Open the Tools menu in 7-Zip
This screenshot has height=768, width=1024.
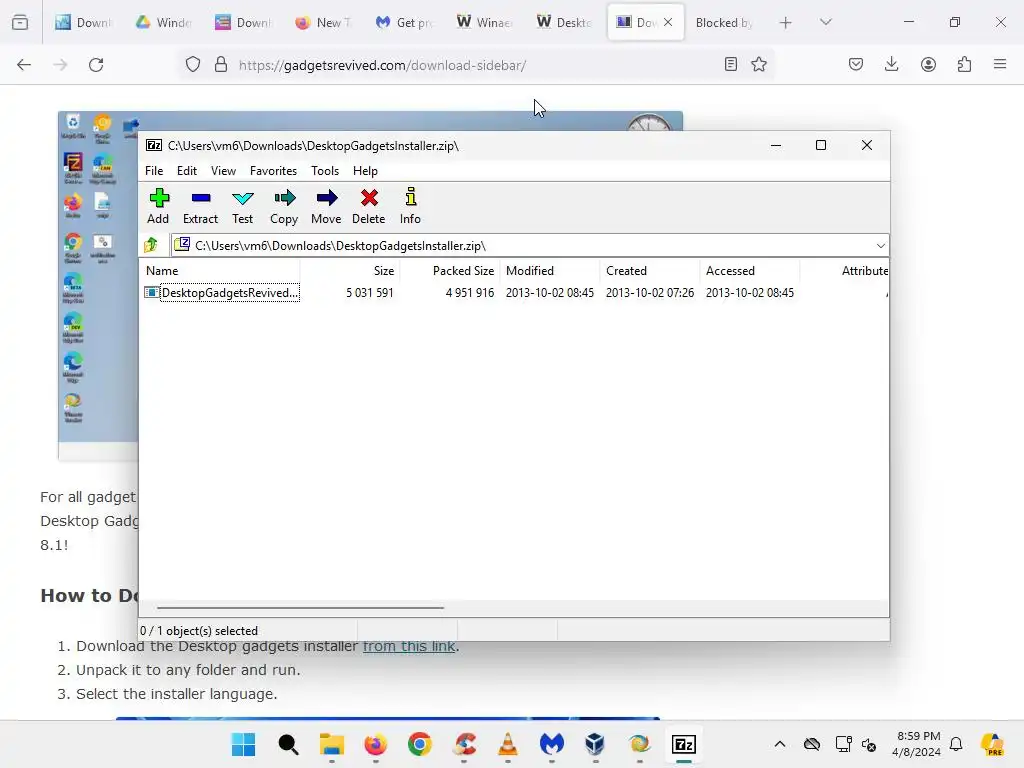[325, 170]
